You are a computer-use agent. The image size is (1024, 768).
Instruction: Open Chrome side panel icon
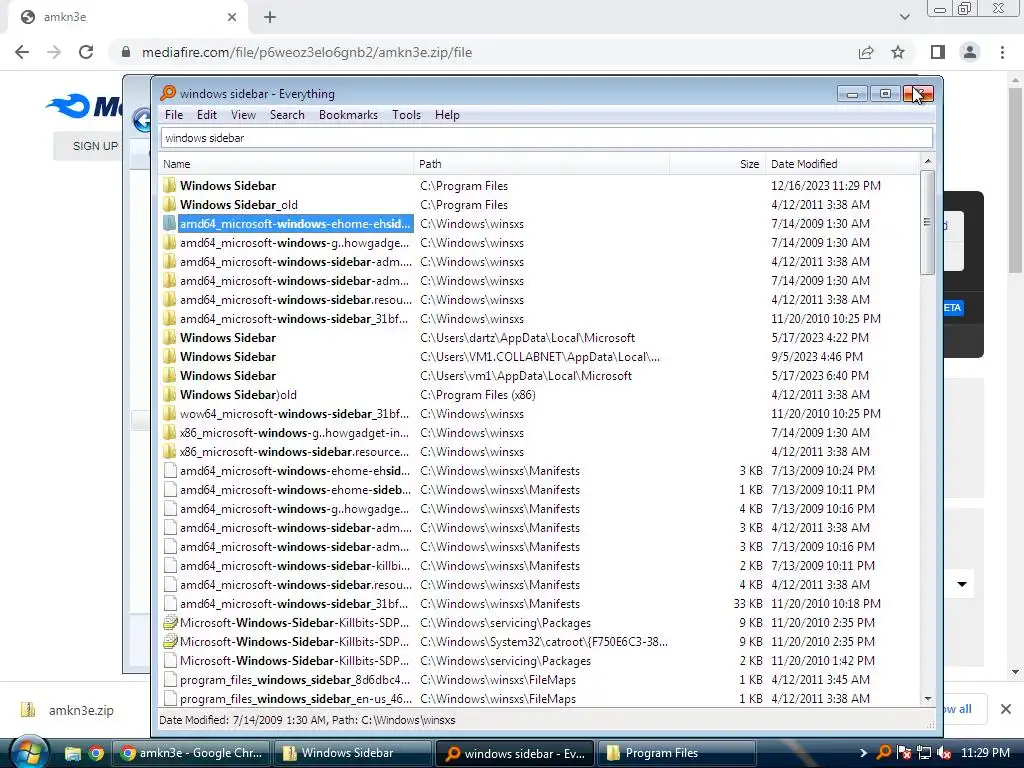(938, 52)
